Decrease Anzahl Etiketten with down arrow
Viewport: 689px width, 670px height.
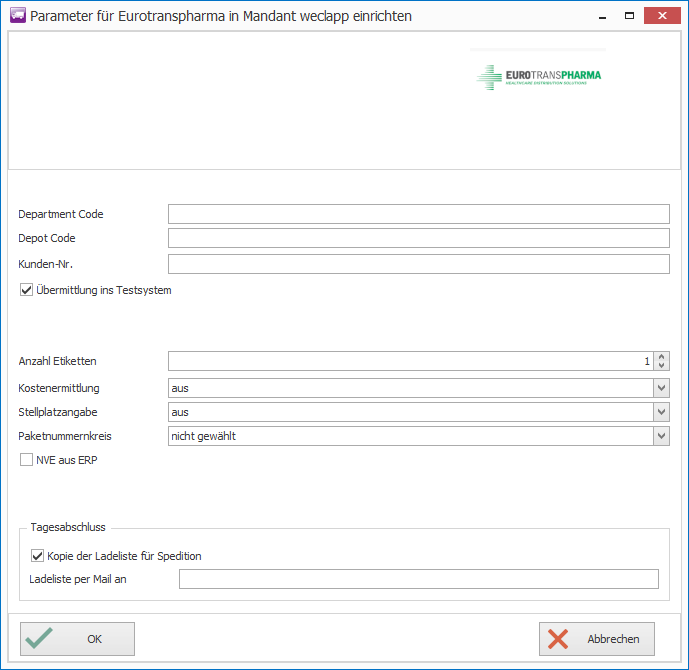pyautogui.click(x=662, y=366)
